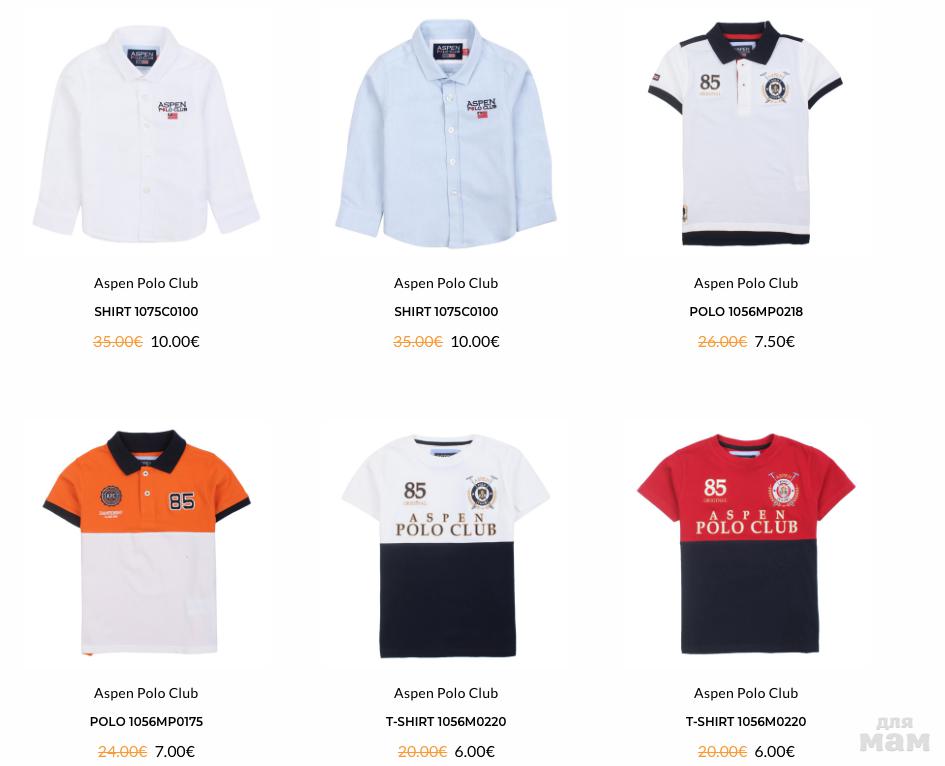
Task: Open SHIRT 1075C0100 title under blue shirt
Action: pos(446,312)
